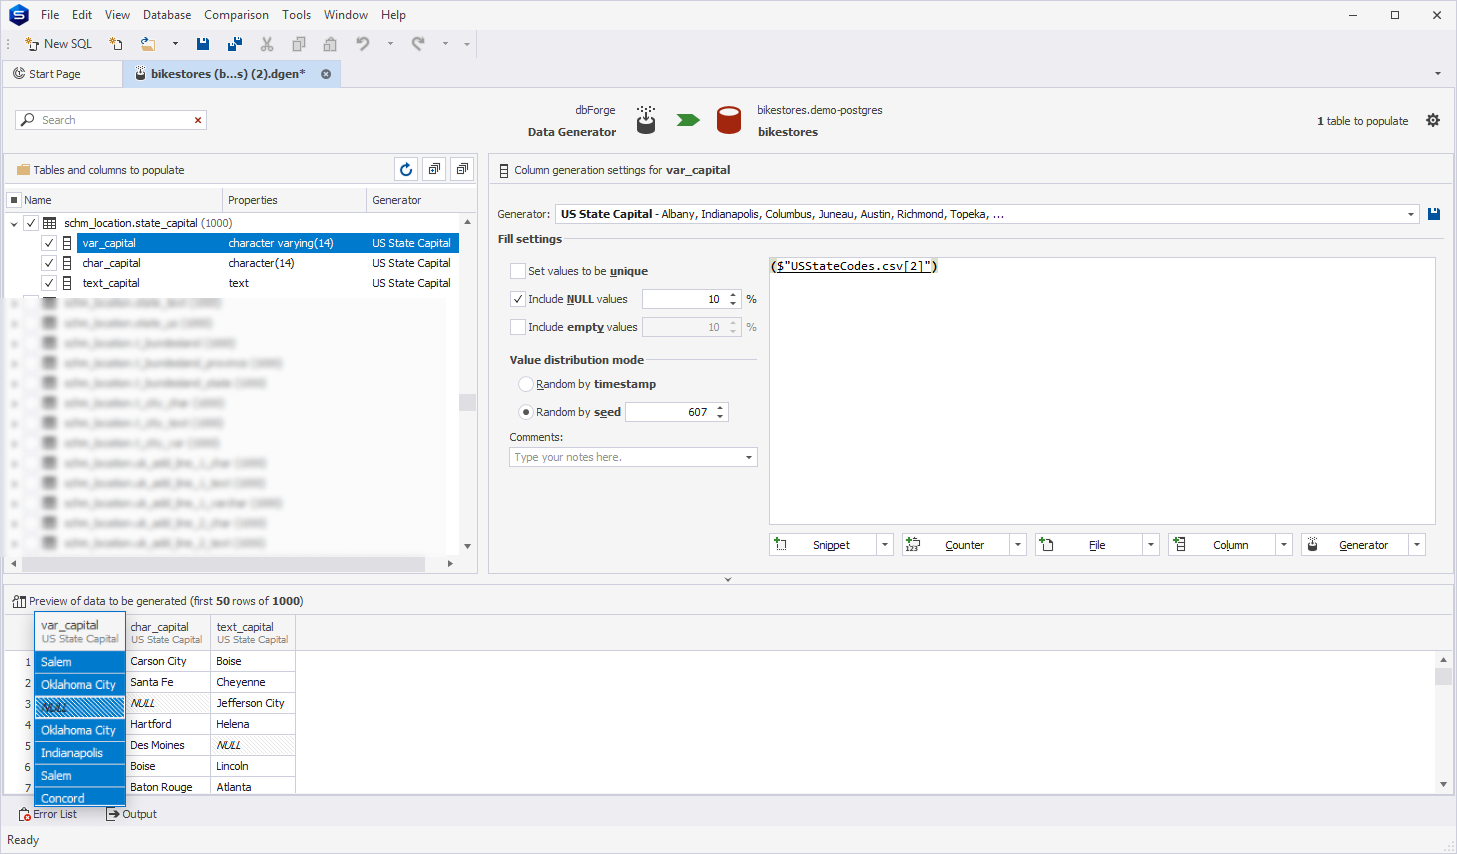Click the Paste icon in toolbar
Screen dimensions: 1457x854
(x=330, y=44)
